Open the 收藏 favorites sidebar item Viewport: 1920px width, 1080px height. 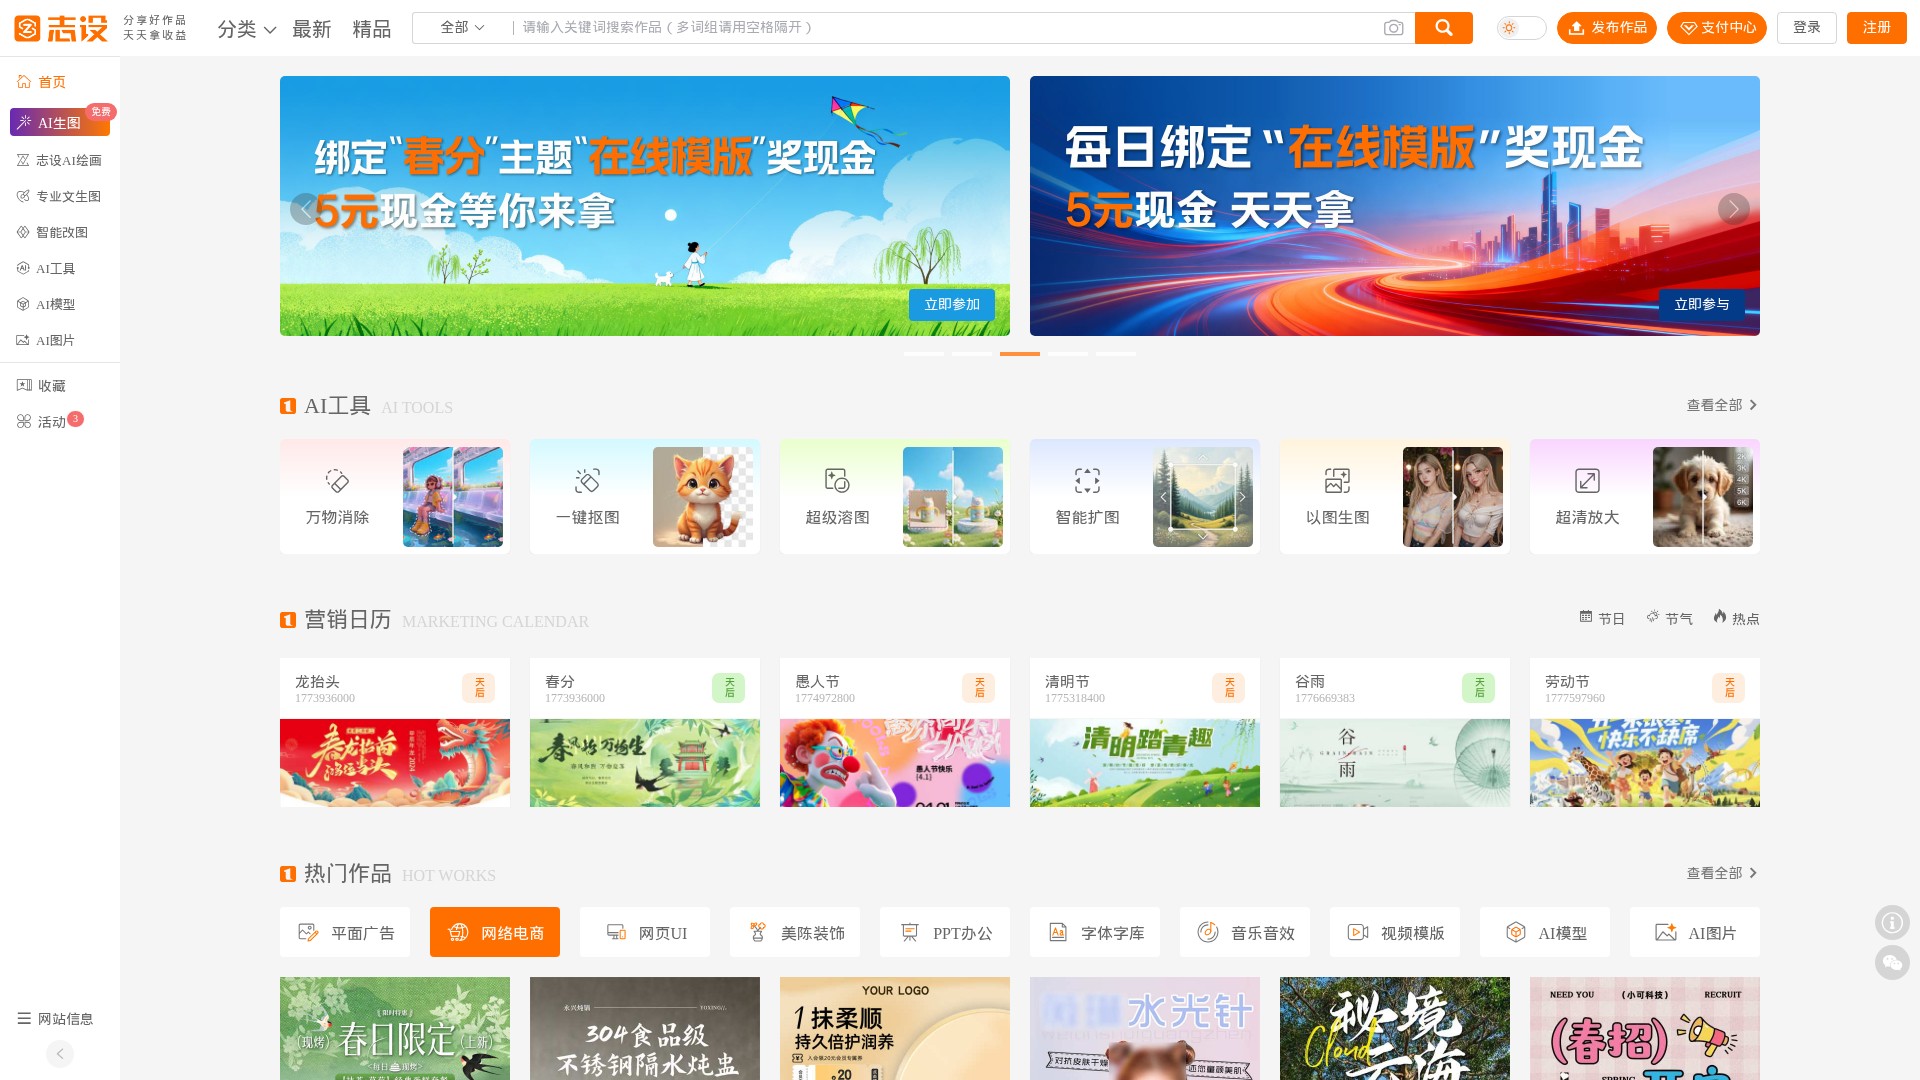tap(51, 386)
